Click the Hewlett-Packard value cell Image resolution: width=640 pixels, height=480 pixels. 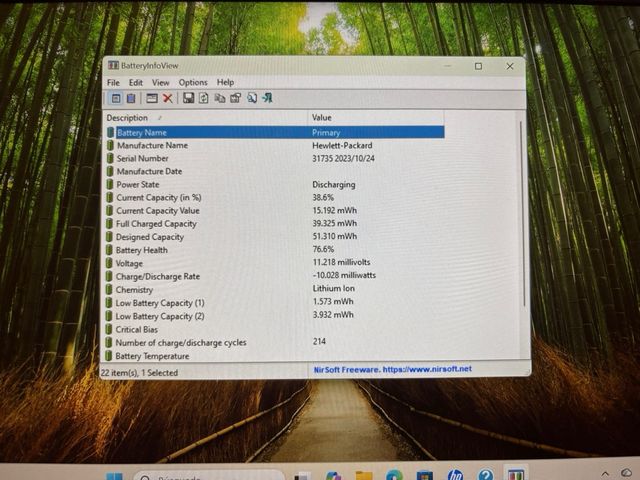(342, 145)
